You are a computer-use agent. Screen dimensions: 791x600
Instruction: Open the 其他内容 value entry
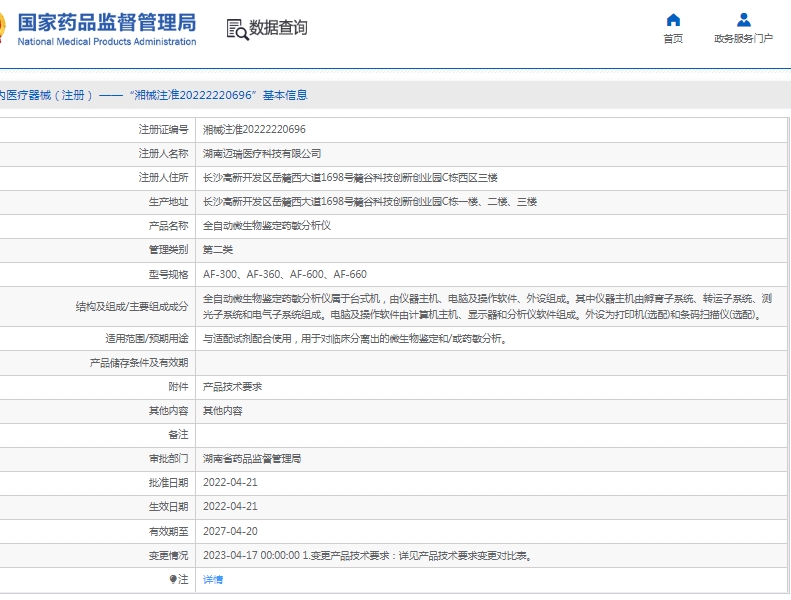coord(222,411)
